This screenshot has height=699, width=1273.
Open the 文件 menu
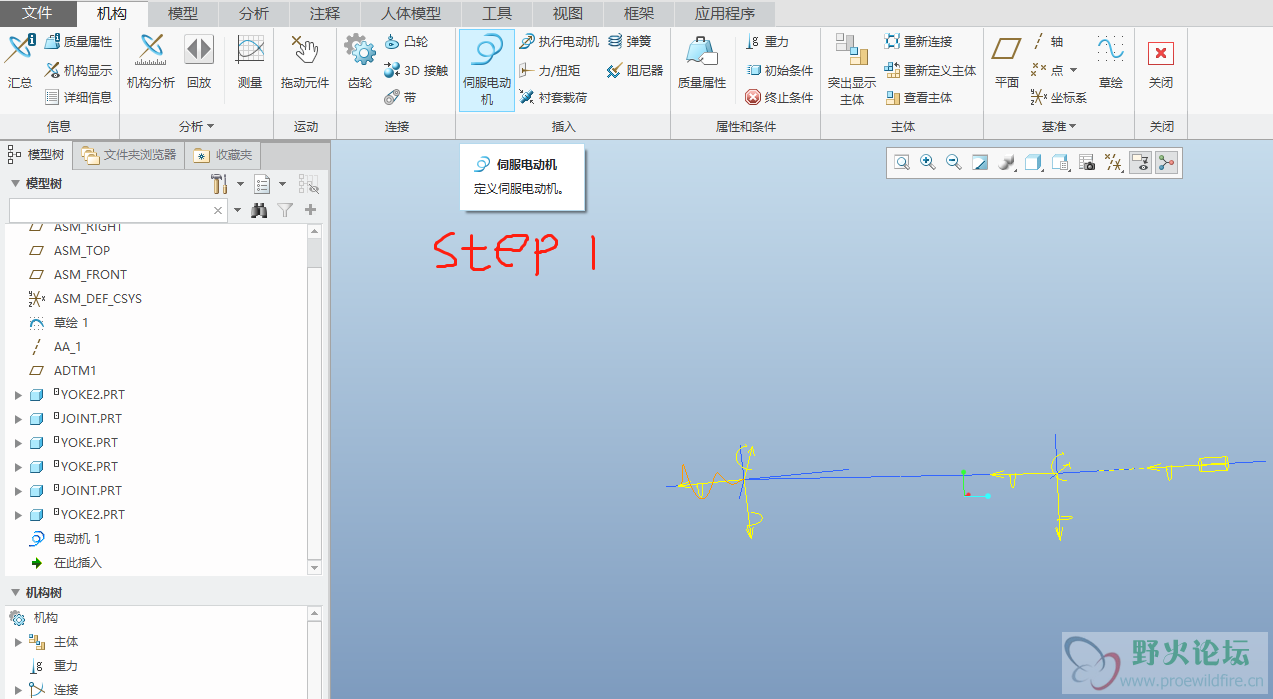pyautogui.click(x=37, y=14)
